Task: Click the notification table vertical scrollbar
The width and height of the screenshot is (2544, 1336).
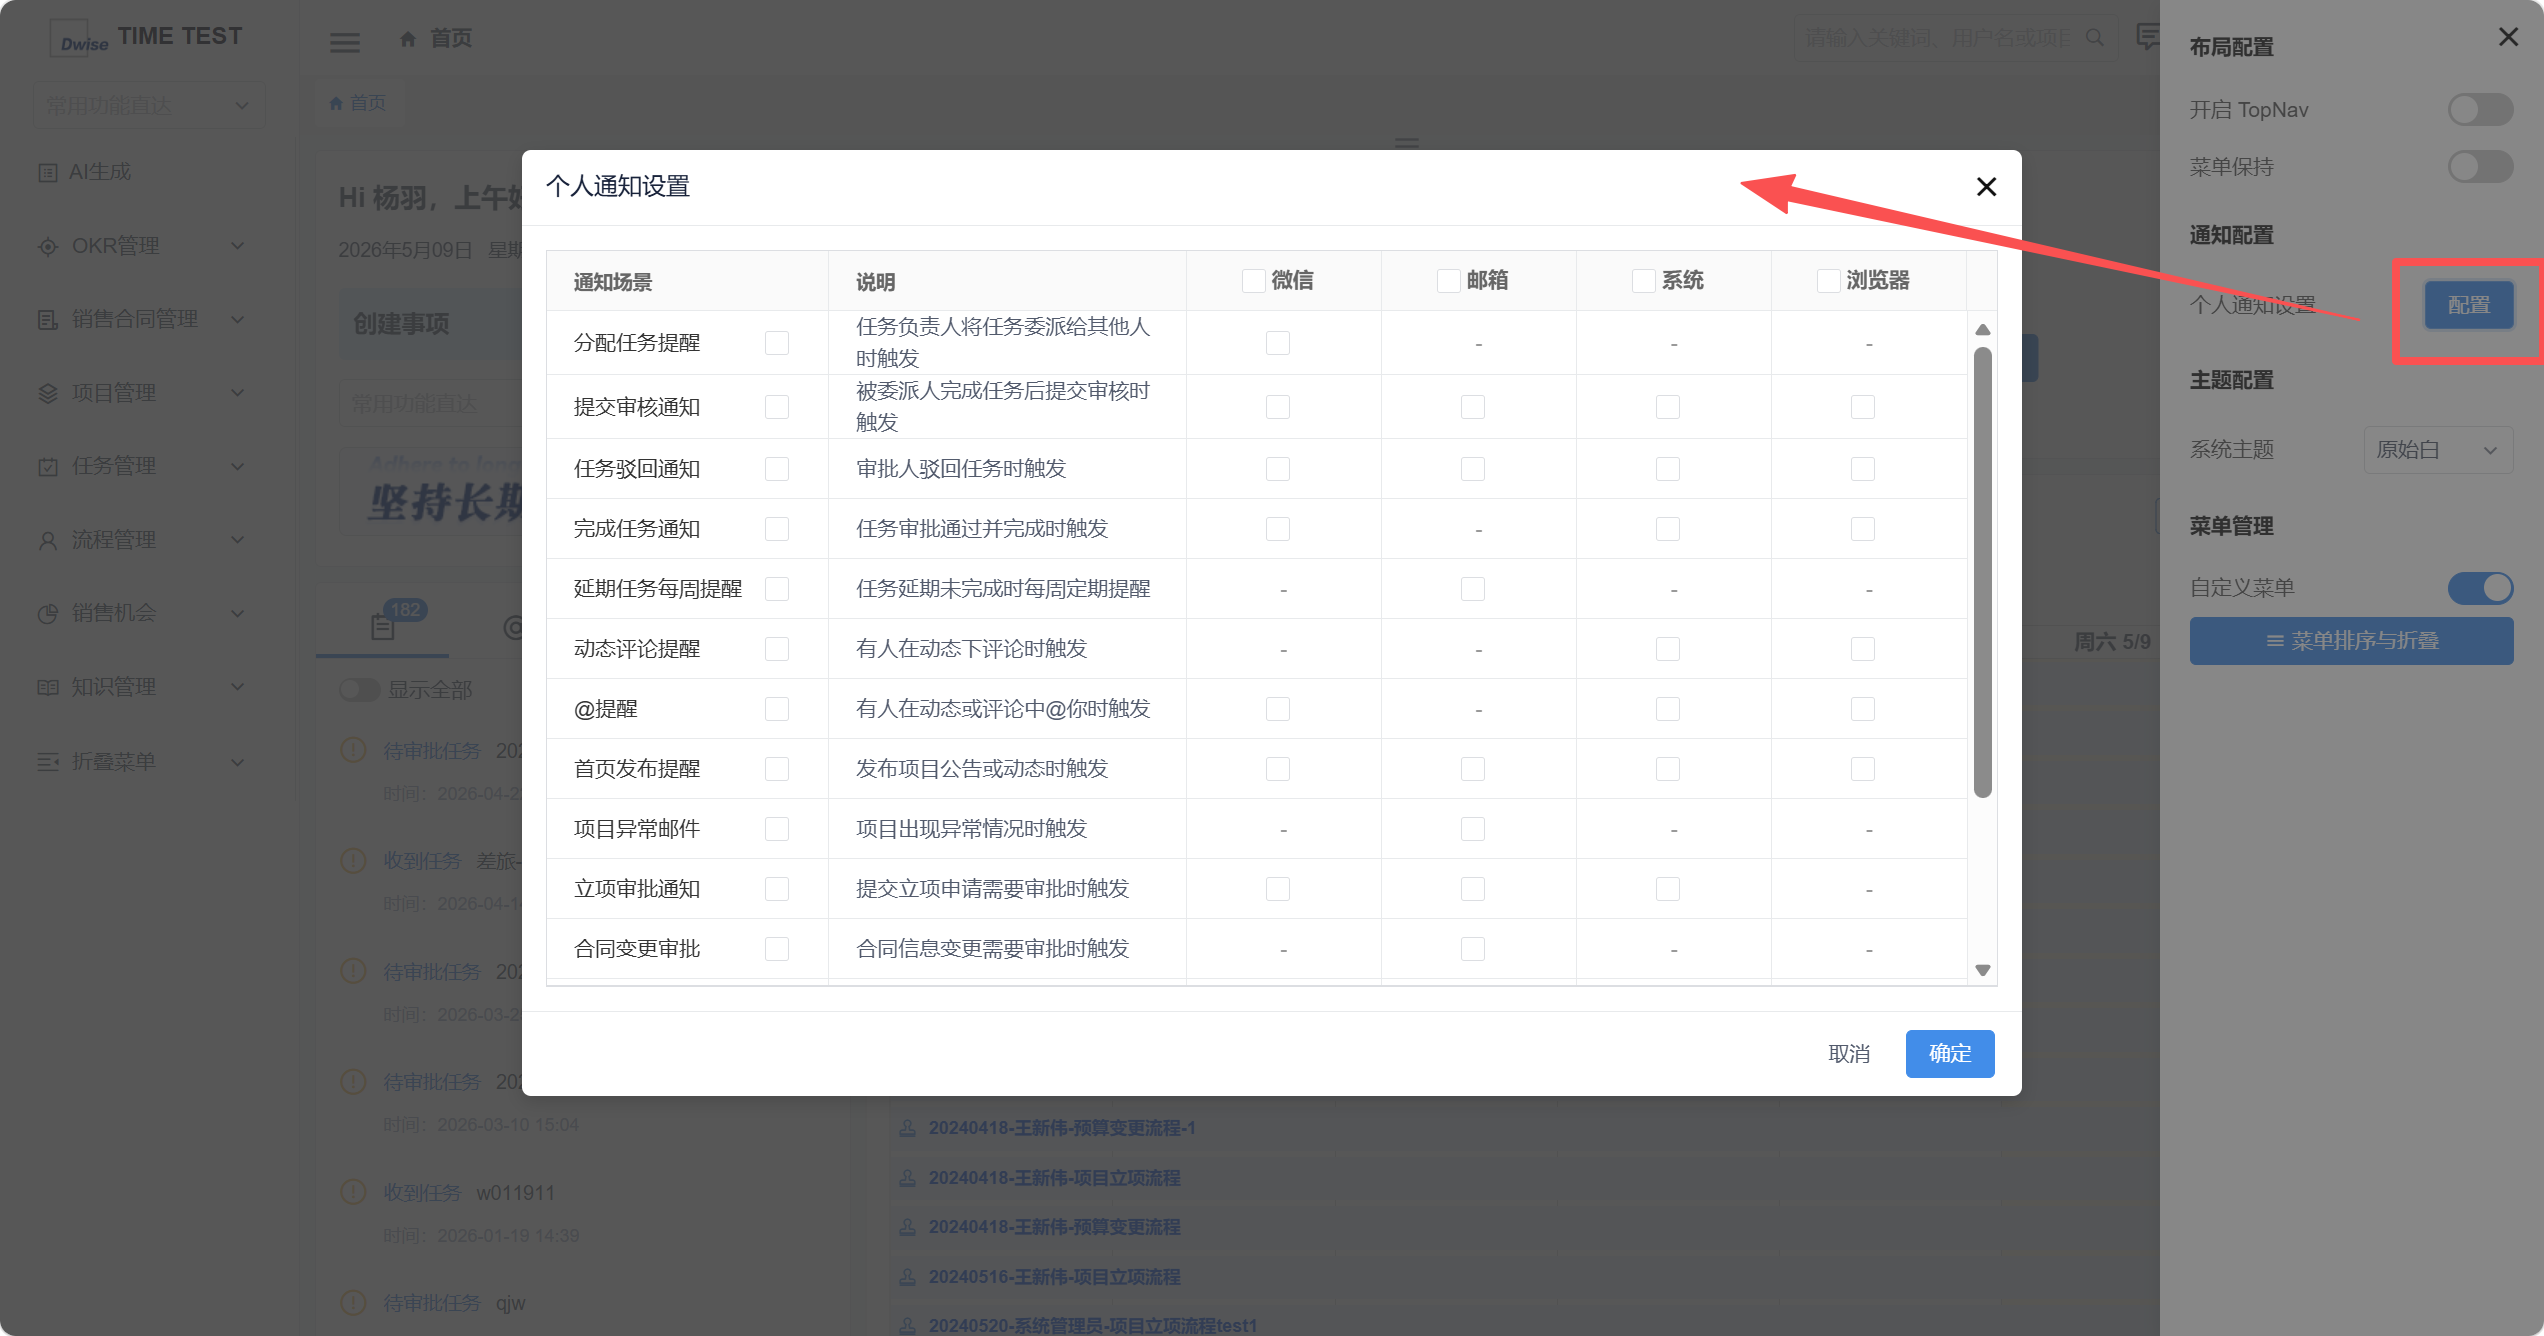Action: pyautogui.click(x=1982, y=572)
